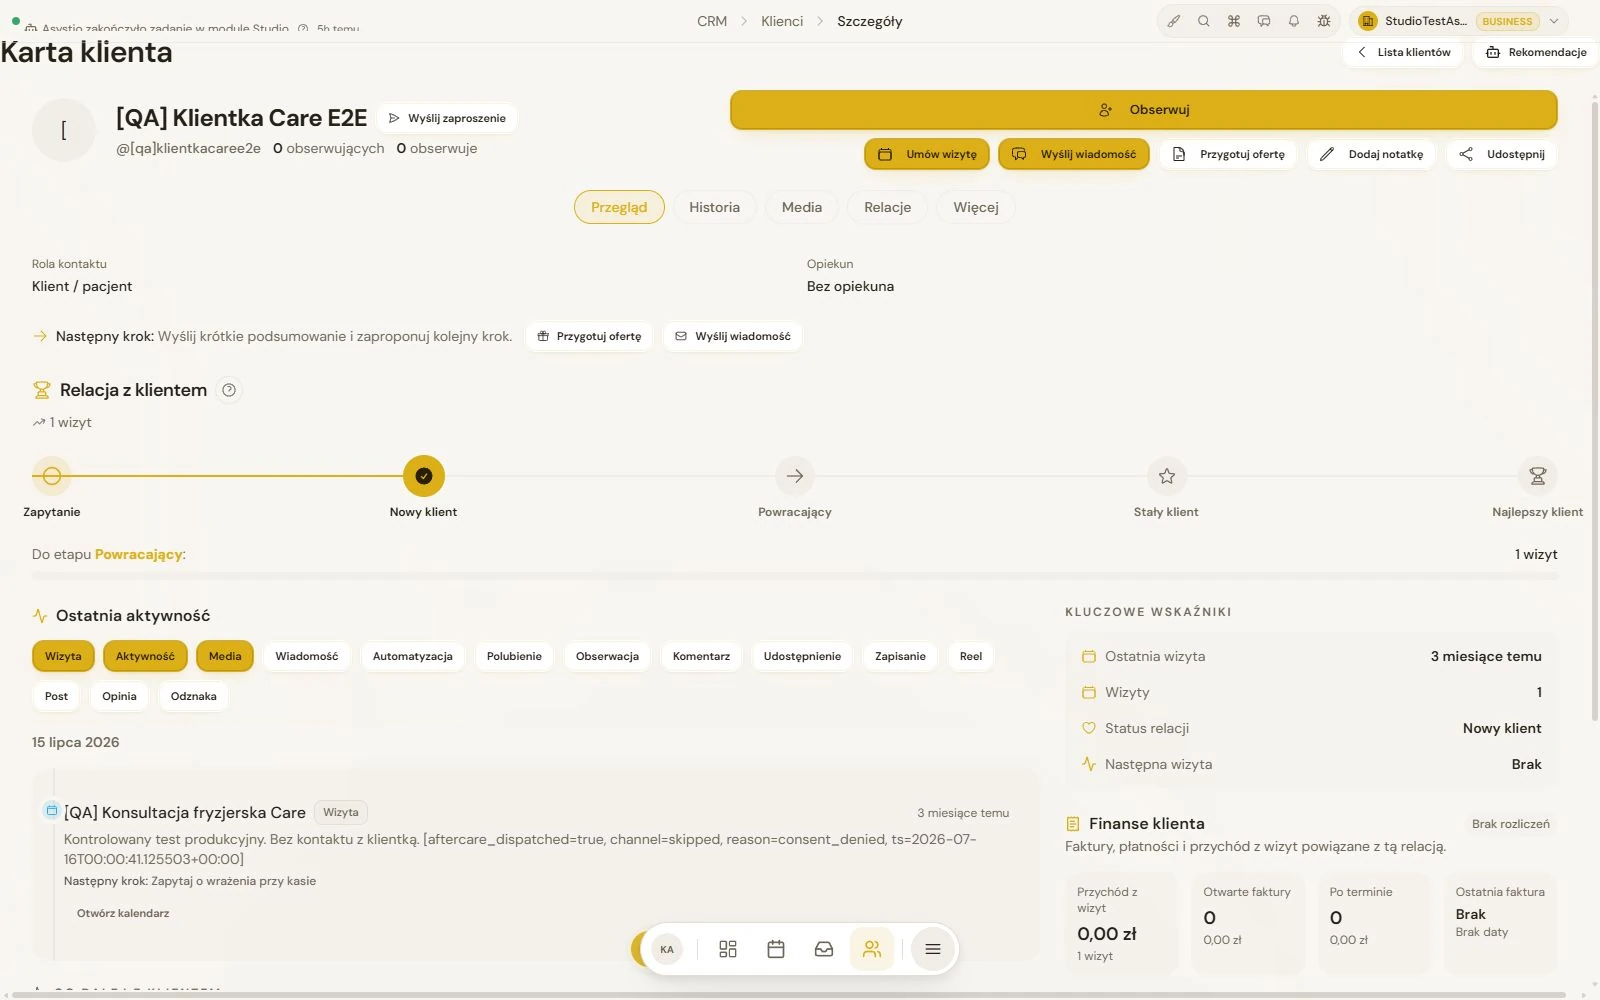Expand the StudioTestAs account switcher chevron
Image resolution: width=1600 pixels, height=1000 pixels.
point(1554,21)
